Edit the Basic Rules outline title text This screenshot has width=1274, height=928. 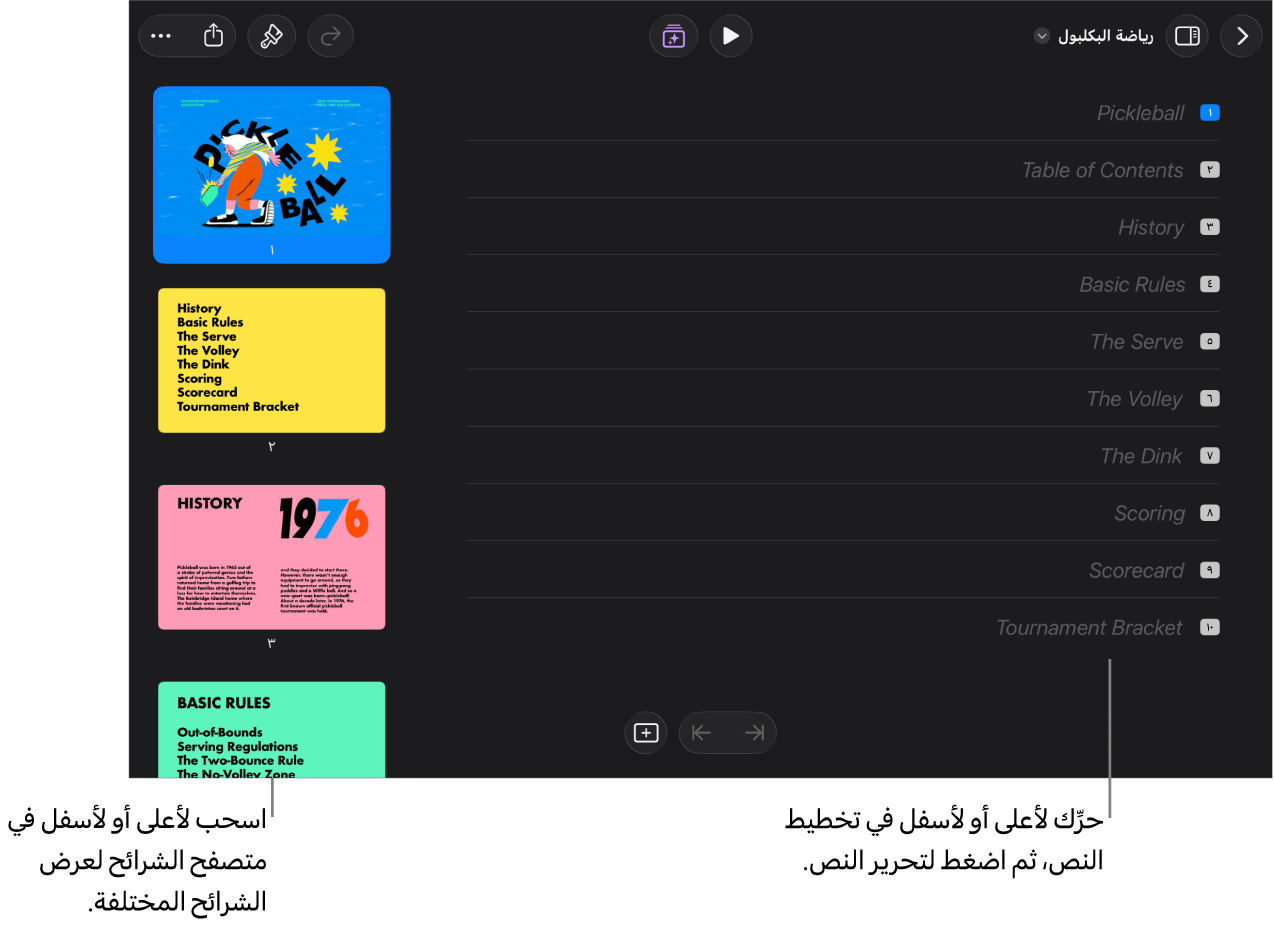click(1132, 285)
